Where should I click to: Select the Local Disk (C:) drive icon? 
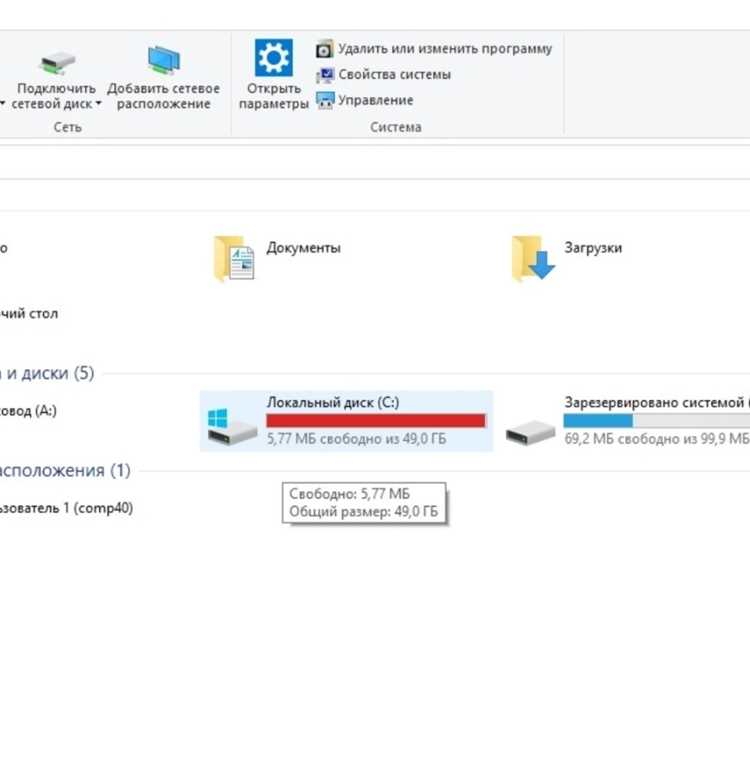232,426
